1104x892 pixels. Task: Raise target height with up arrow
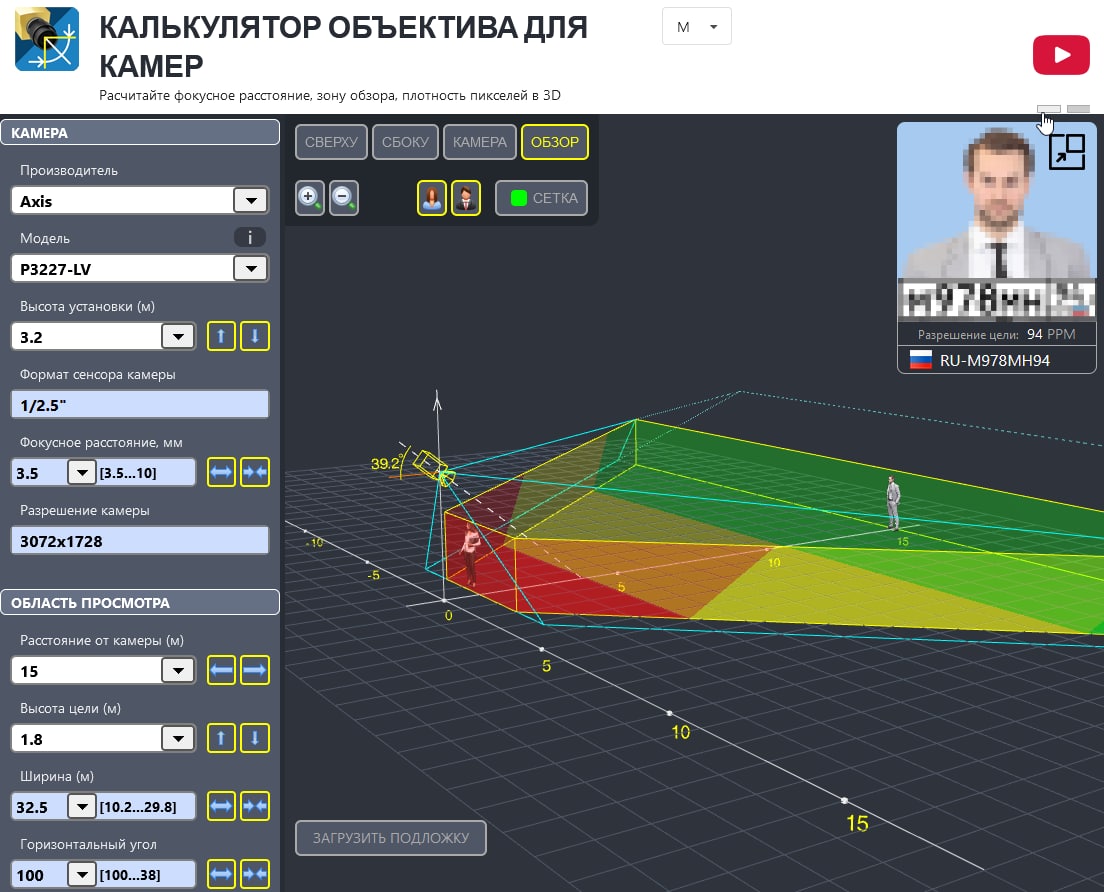tap(221, 738)
